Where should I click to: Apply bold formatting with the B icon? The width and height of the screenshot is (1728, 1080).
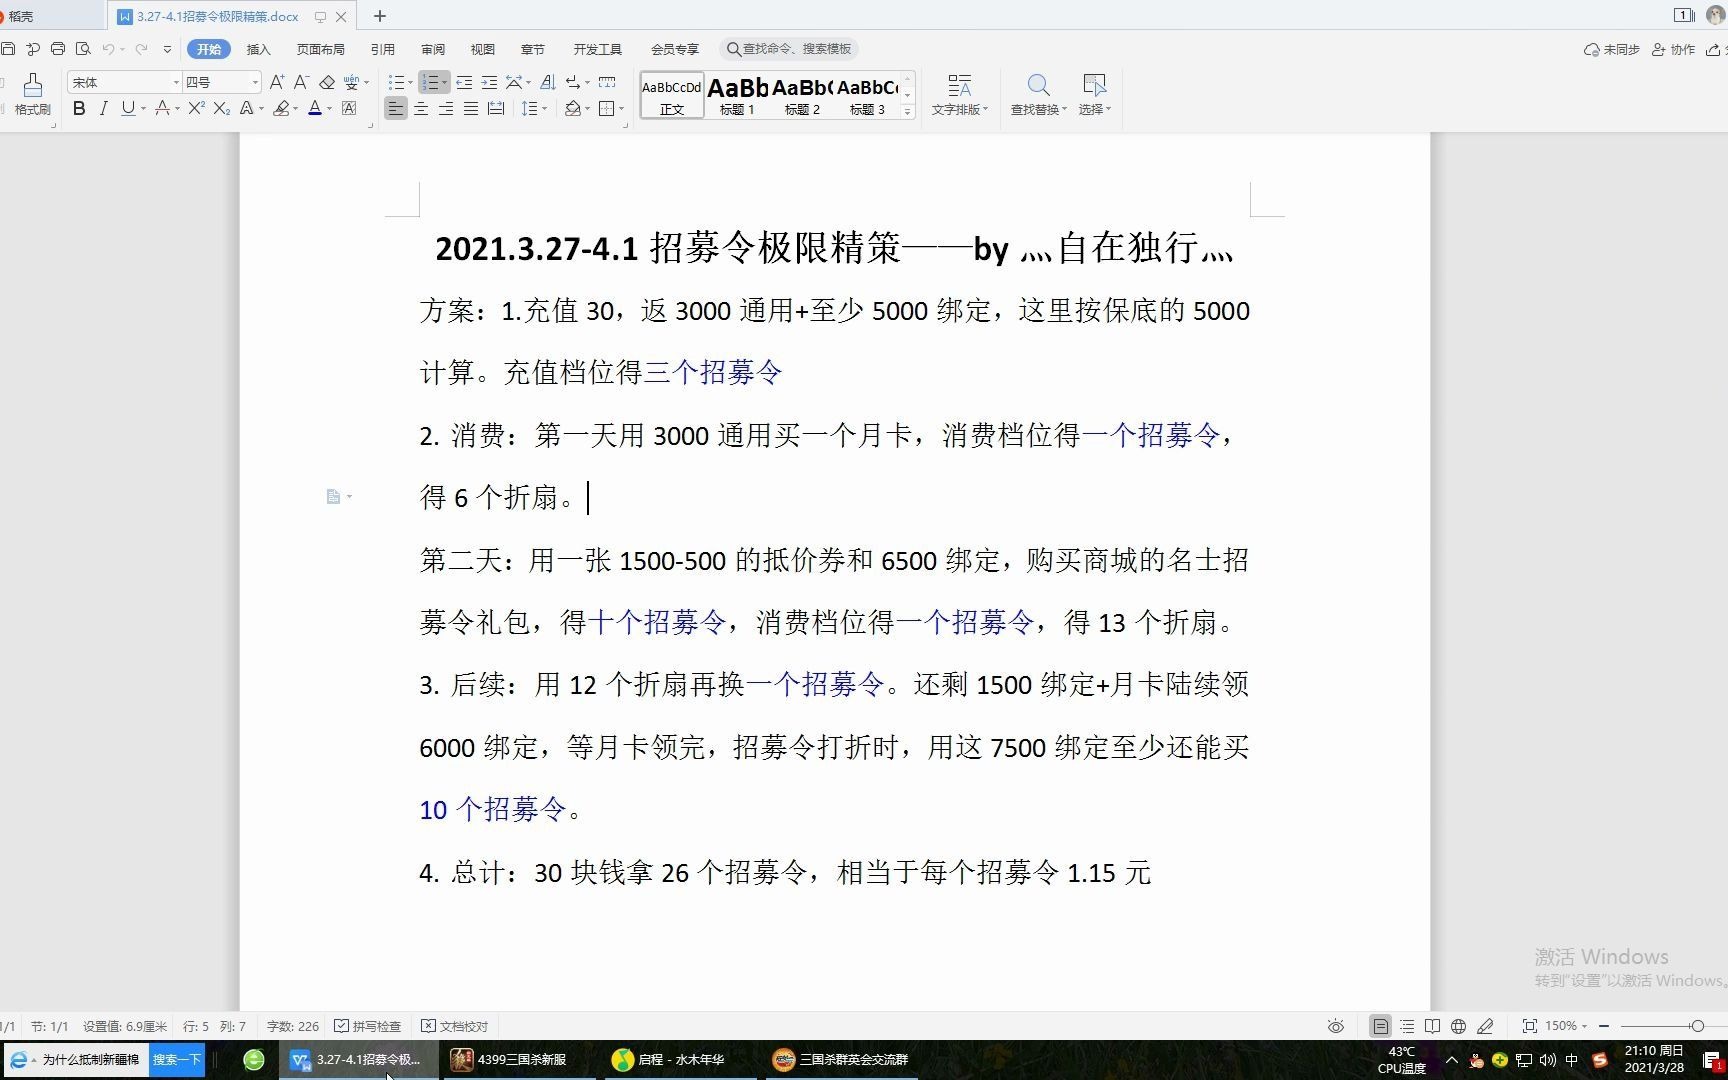pos(79,109)
